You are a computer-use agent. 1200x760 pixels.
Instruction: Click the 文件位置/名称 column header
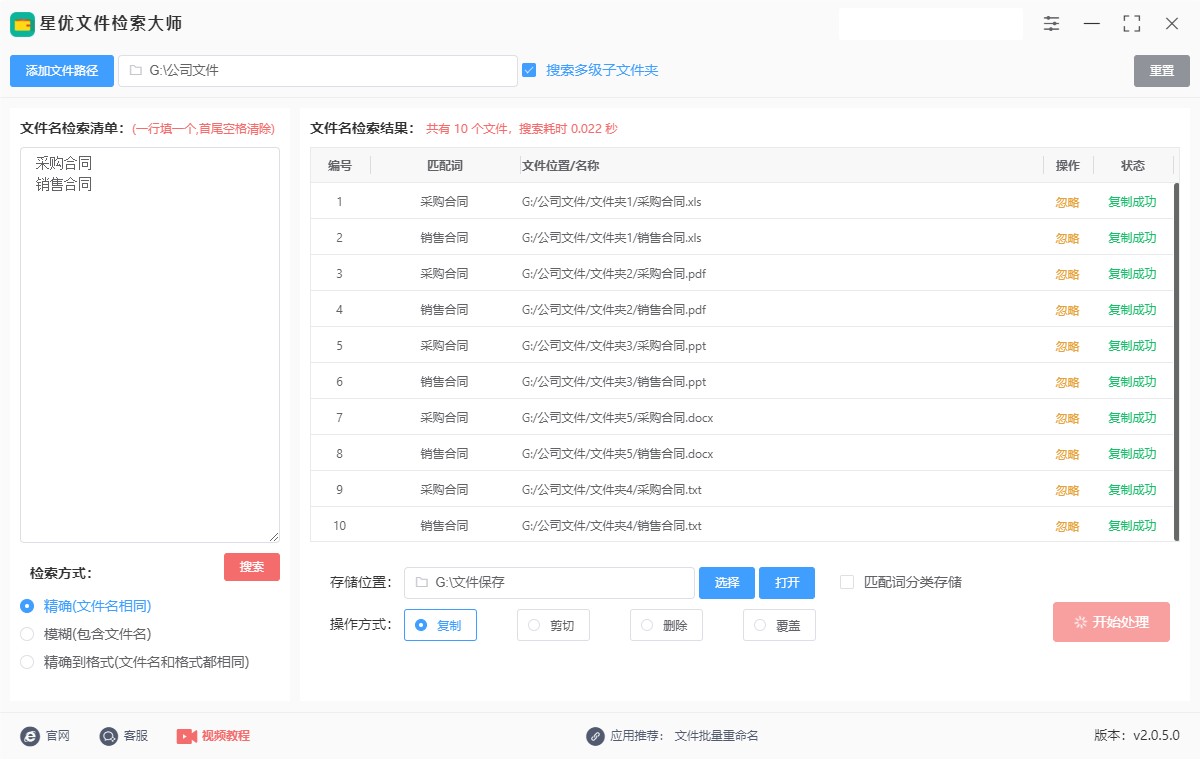tap(561, 166)
